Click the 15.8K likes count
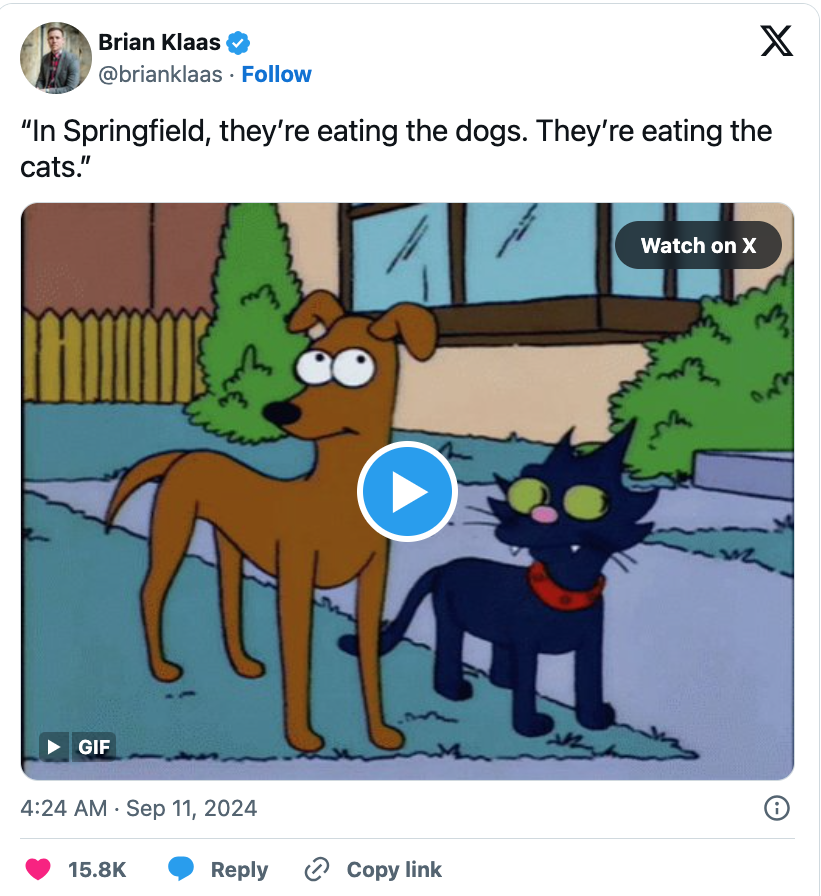 tap(97, 869)
